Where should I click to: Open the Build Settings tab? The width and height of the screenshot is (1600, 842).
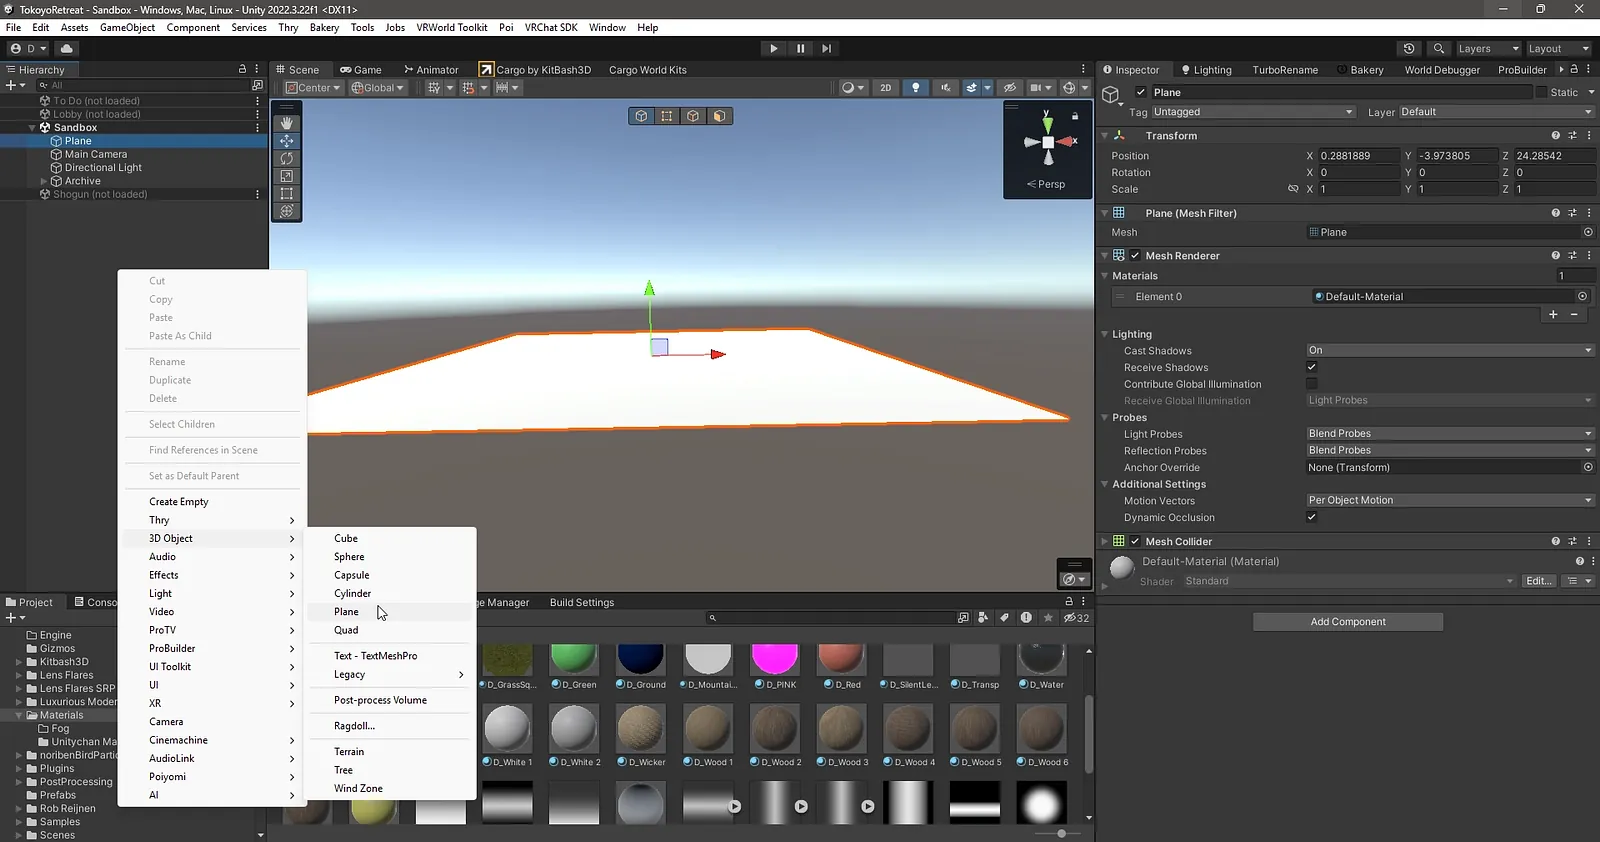point(582,602)
